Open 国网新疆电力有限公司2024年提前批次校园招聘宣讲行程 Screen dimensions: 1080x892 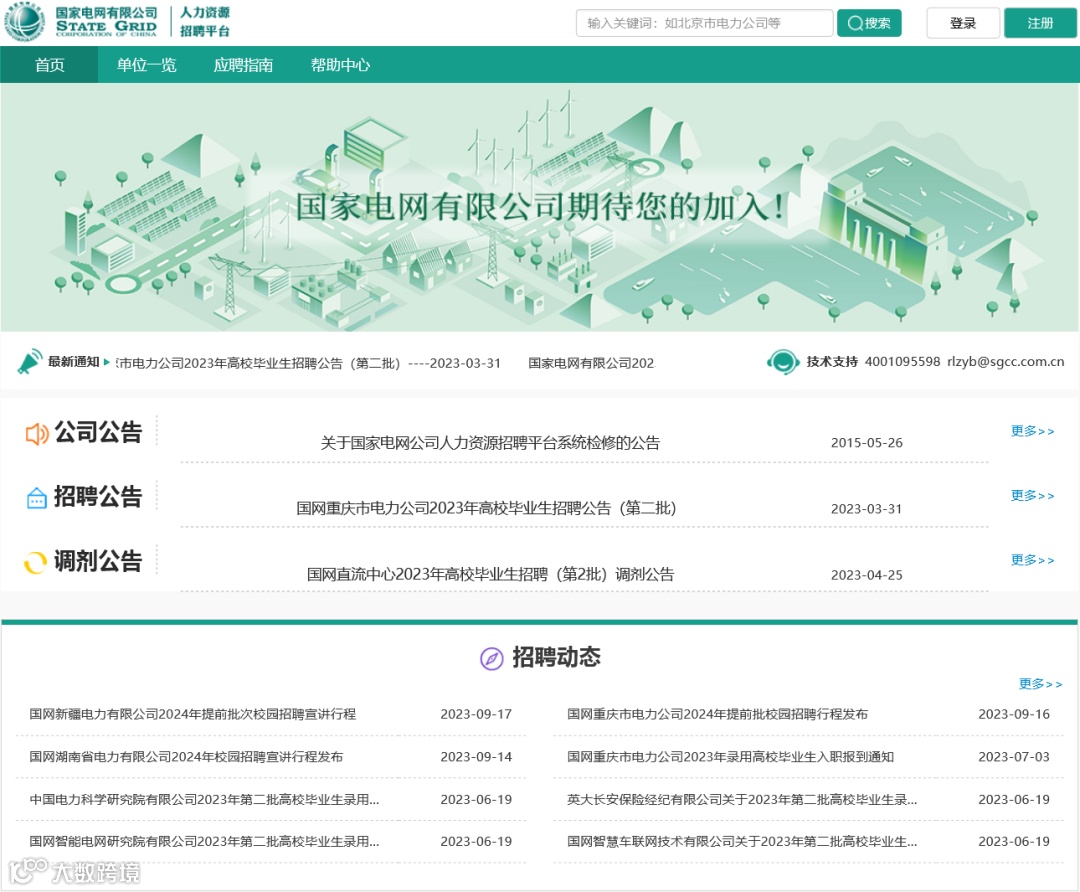pyautogui.click(x=193, y=714)
